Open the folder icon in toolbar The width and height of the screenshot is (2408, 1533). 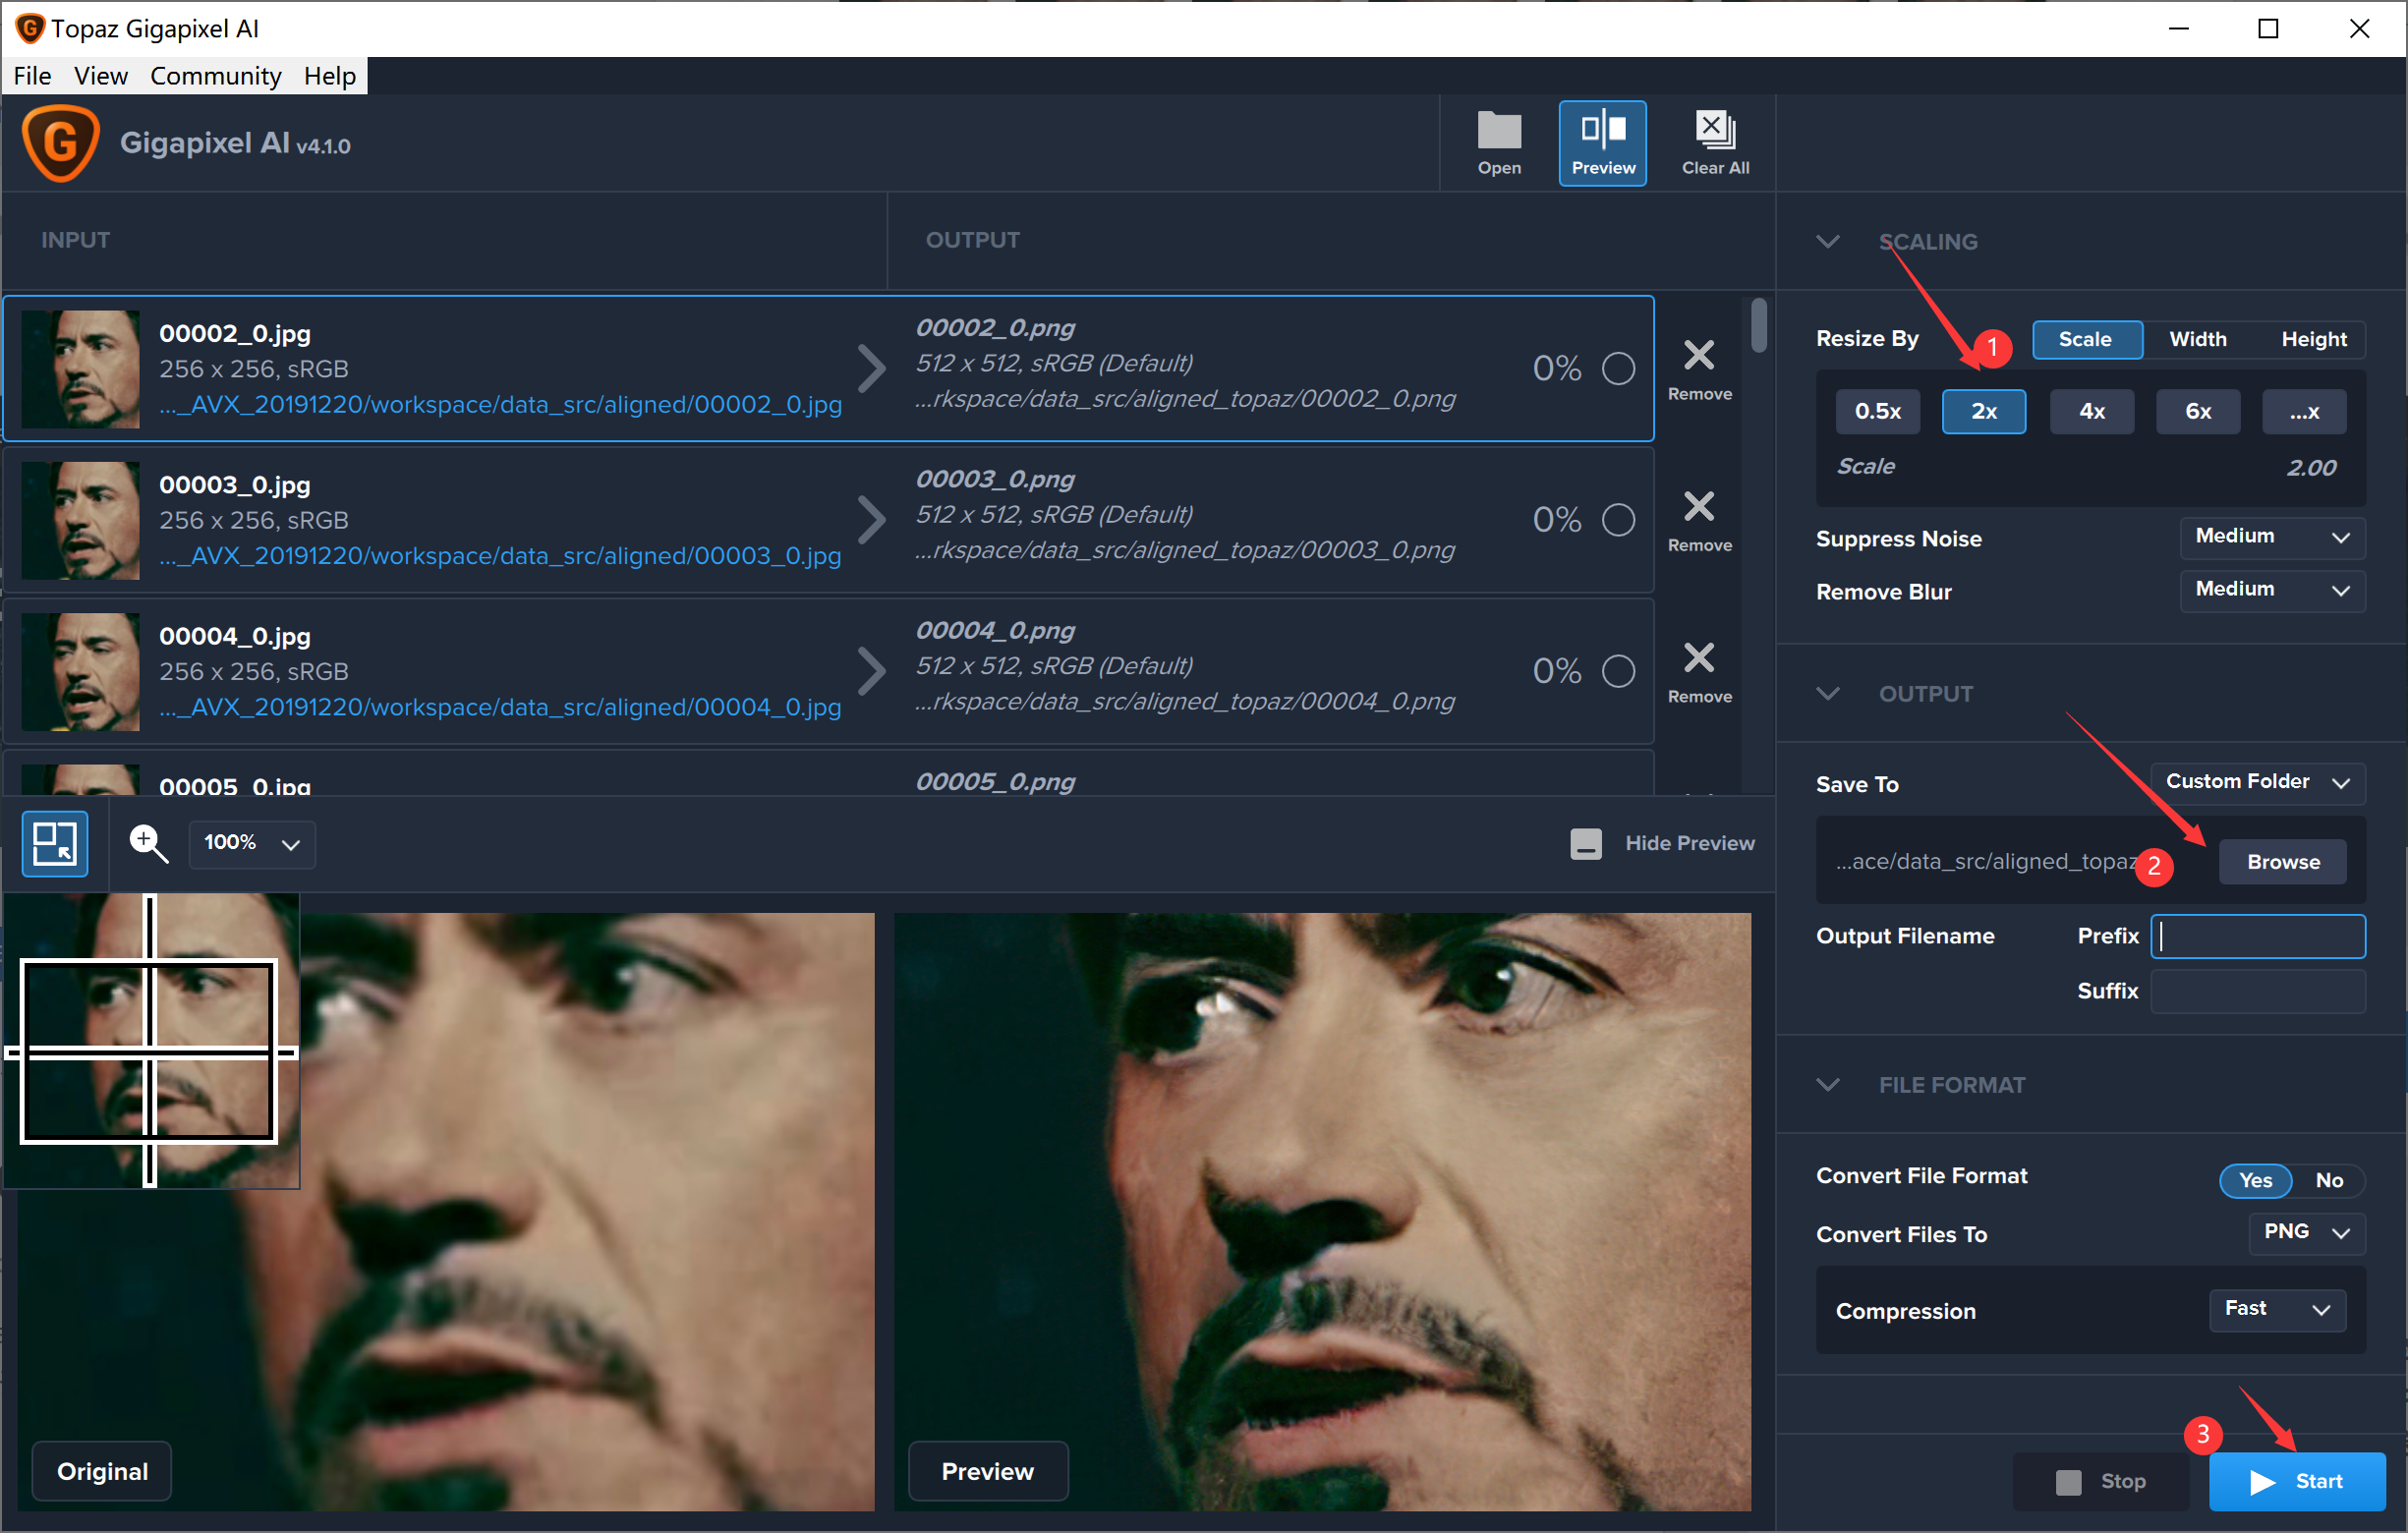pyautogui.click(x=1499, y=143)
